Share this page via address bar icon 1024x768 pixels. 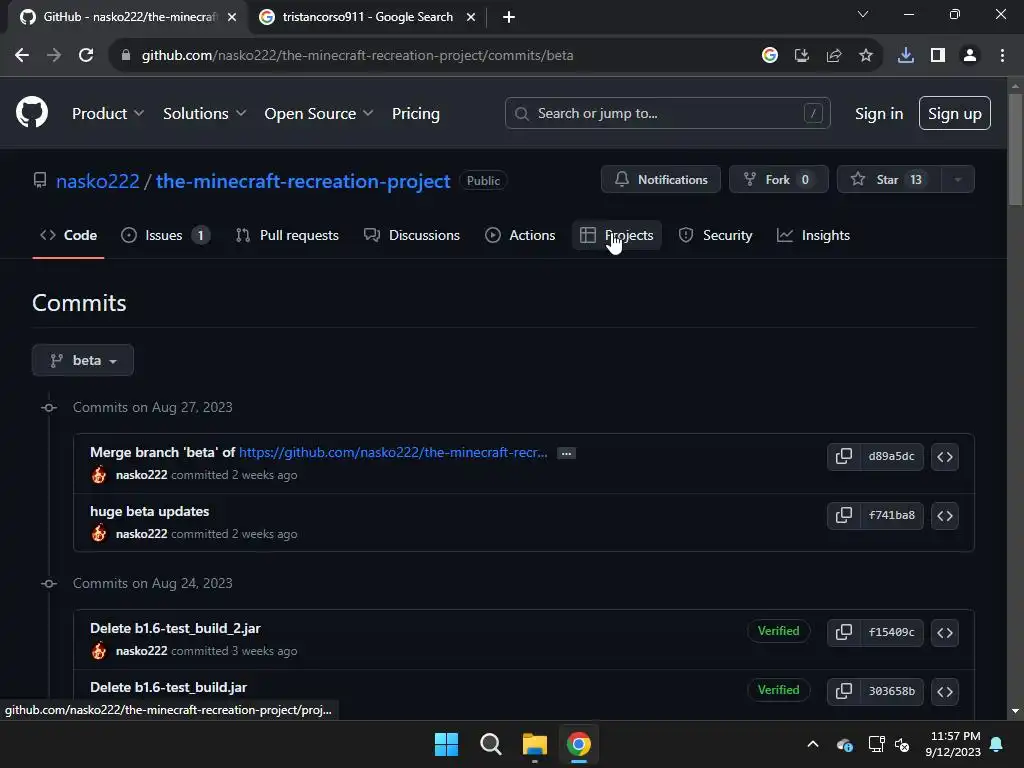[834, 56]
